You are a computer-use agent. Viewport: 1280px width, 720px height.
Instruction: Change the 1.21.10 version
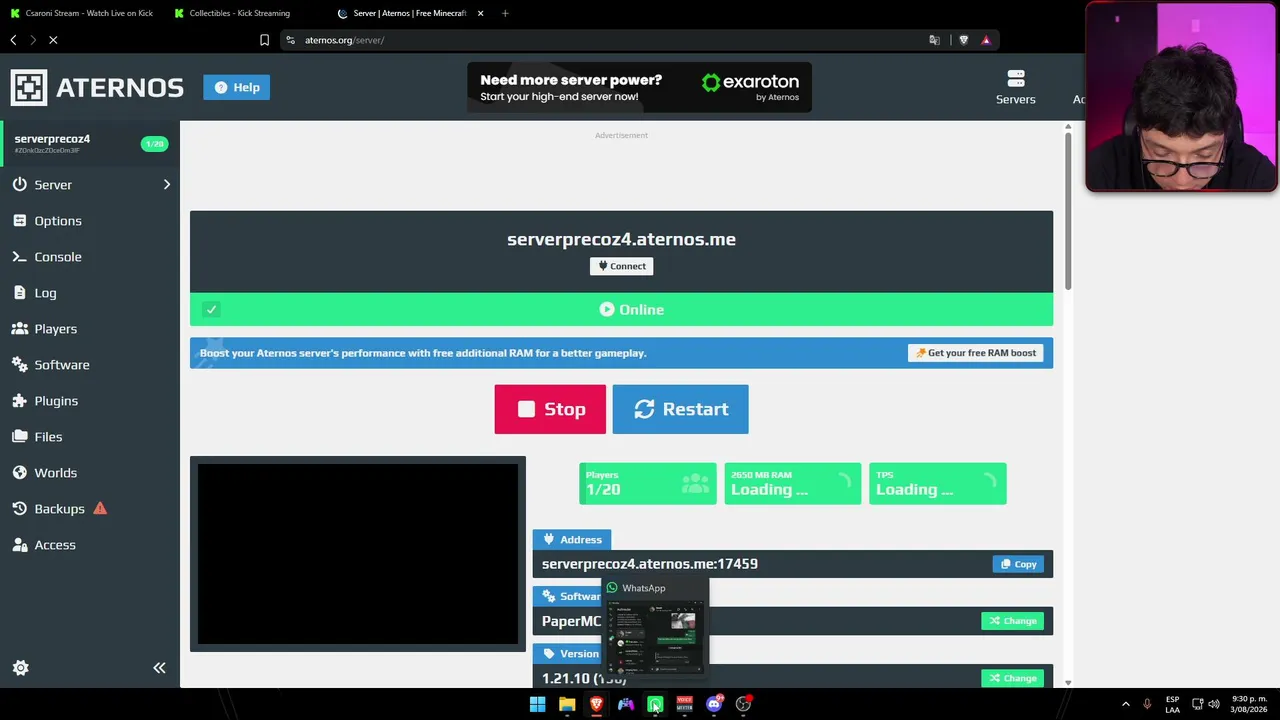pos(1012,678)
